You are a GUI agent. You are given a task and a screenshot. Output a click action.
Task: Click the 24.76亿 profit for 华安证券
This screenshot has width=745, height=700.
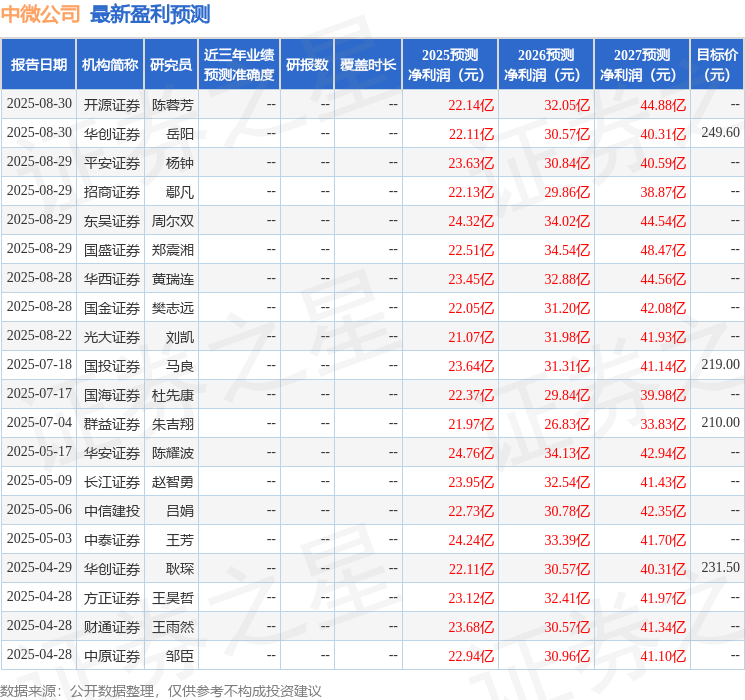pos(471,453)
